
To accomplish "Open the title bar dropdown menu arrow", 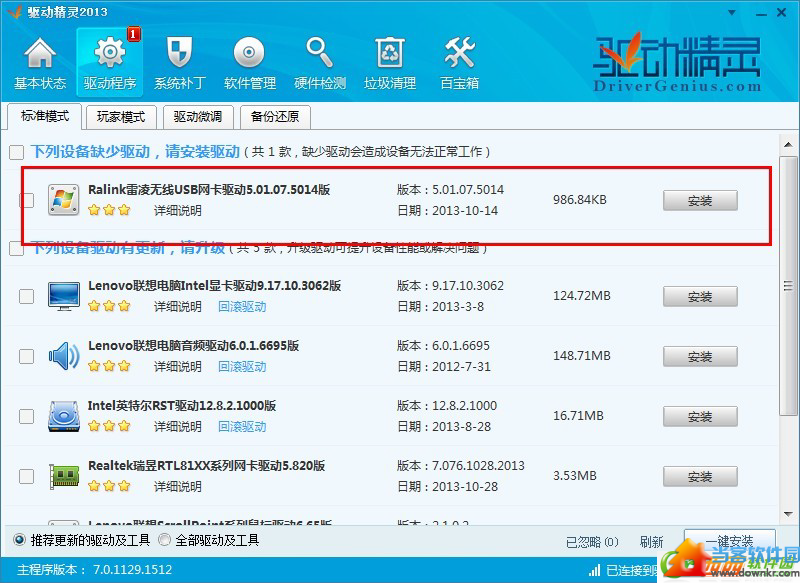I will click(732, 13).
